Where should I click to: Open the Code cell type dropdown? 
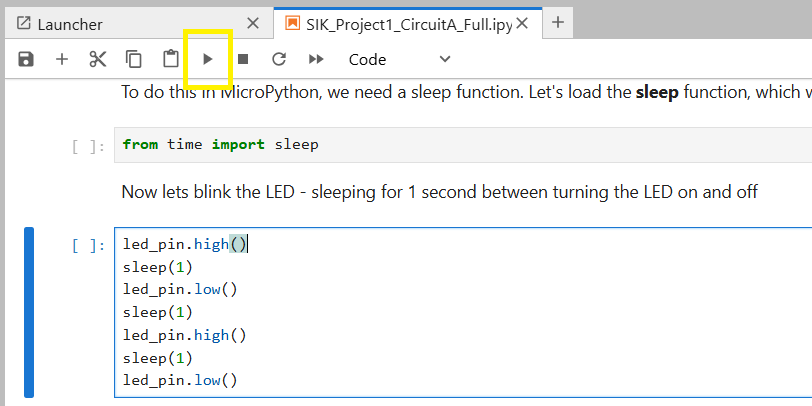pyautogui.click(x=399, y=60)
